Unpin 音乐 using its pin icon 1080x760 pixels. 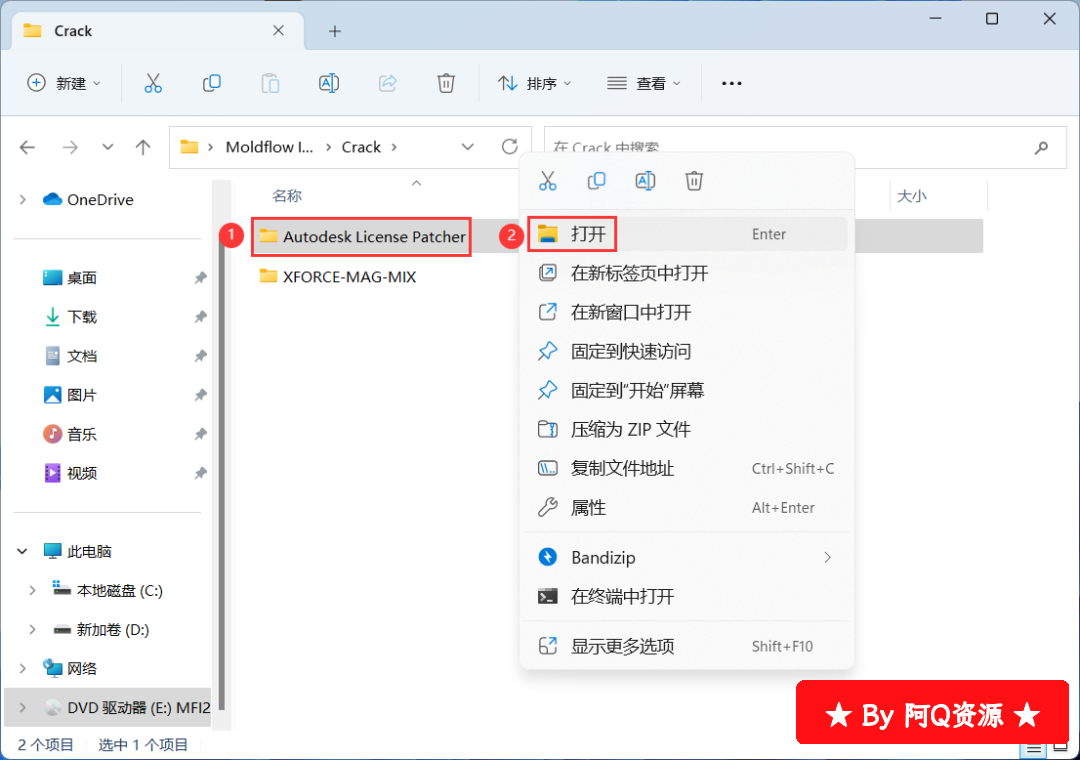coord(200,435)
